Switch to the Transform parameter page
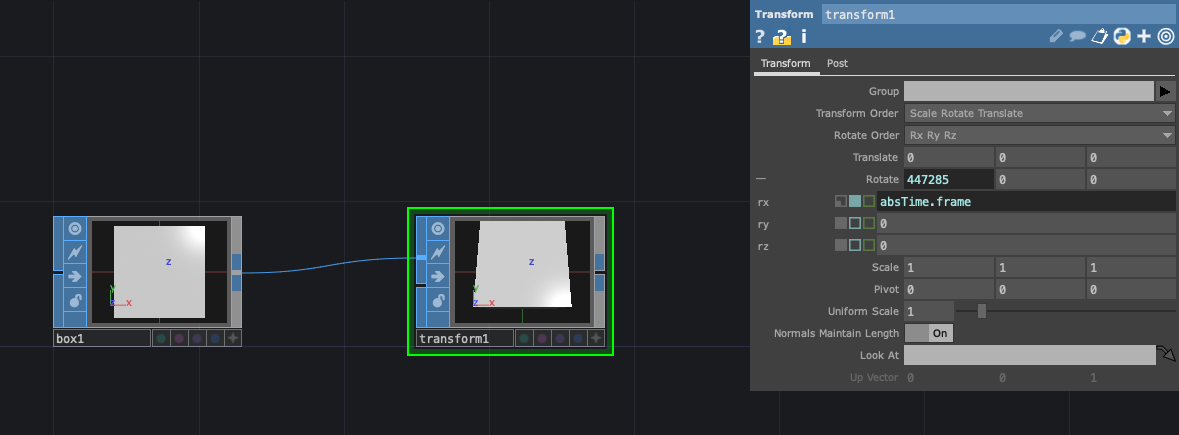Image resolution: width=1179 pixels, height=435 pixels. click(x=786, y=63)
